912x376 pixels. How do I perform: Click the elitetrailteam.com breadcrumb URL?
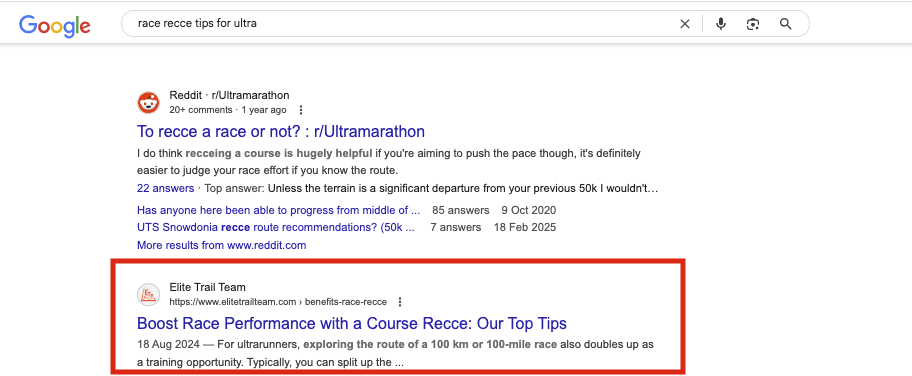pos(278,301)
